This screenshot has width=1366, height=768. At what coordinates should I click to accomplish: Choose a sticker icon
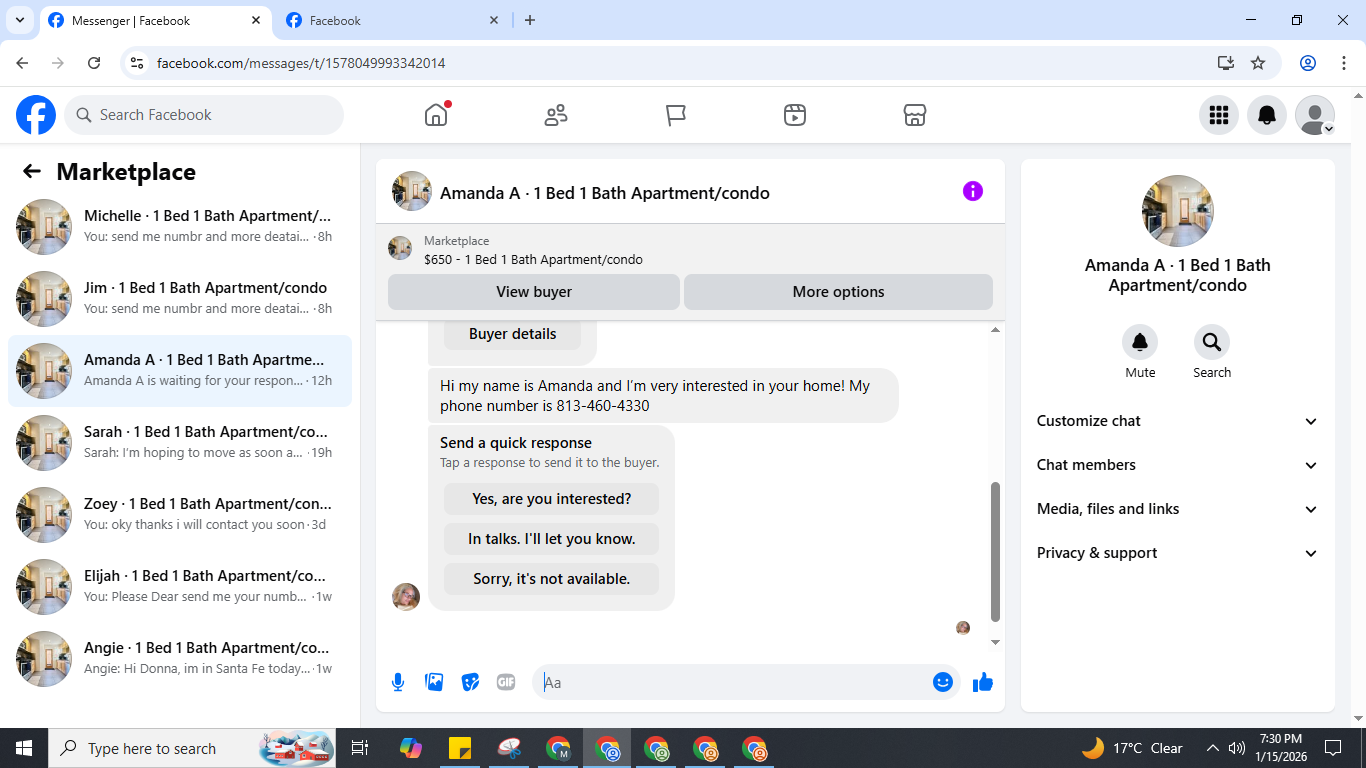[x=470, y=682]
